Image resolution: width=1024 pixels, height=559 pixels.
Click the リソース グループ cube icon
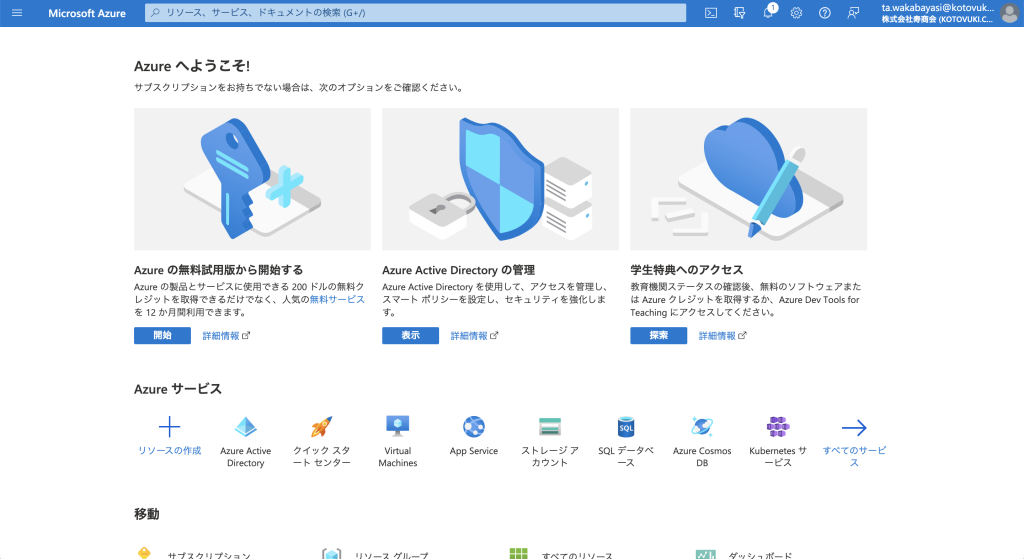[x=332, y=554]
